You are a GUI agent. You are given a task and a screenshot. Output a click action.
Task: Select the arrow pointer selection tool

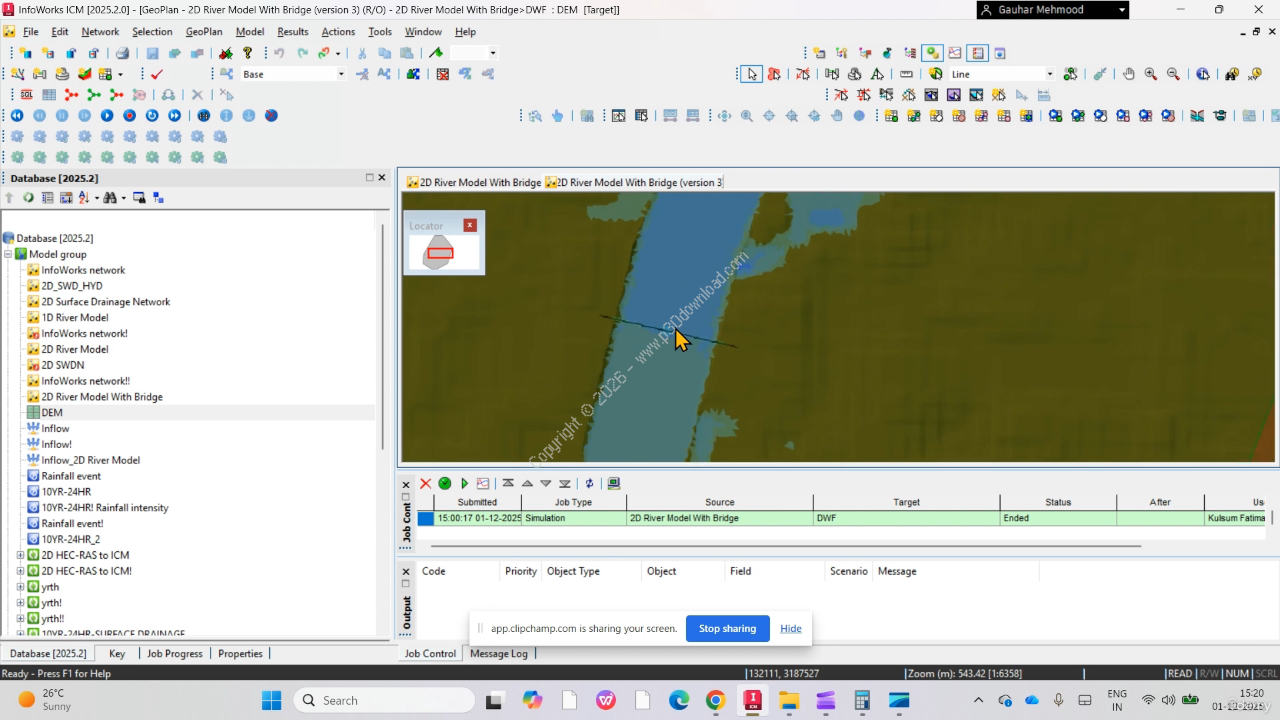(751, 74)
